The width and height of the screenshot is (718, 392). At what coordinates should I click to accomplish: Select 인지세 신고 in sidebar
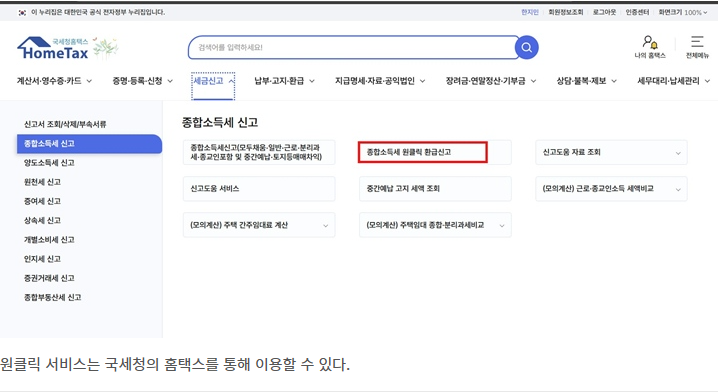[x=42, y=259]
